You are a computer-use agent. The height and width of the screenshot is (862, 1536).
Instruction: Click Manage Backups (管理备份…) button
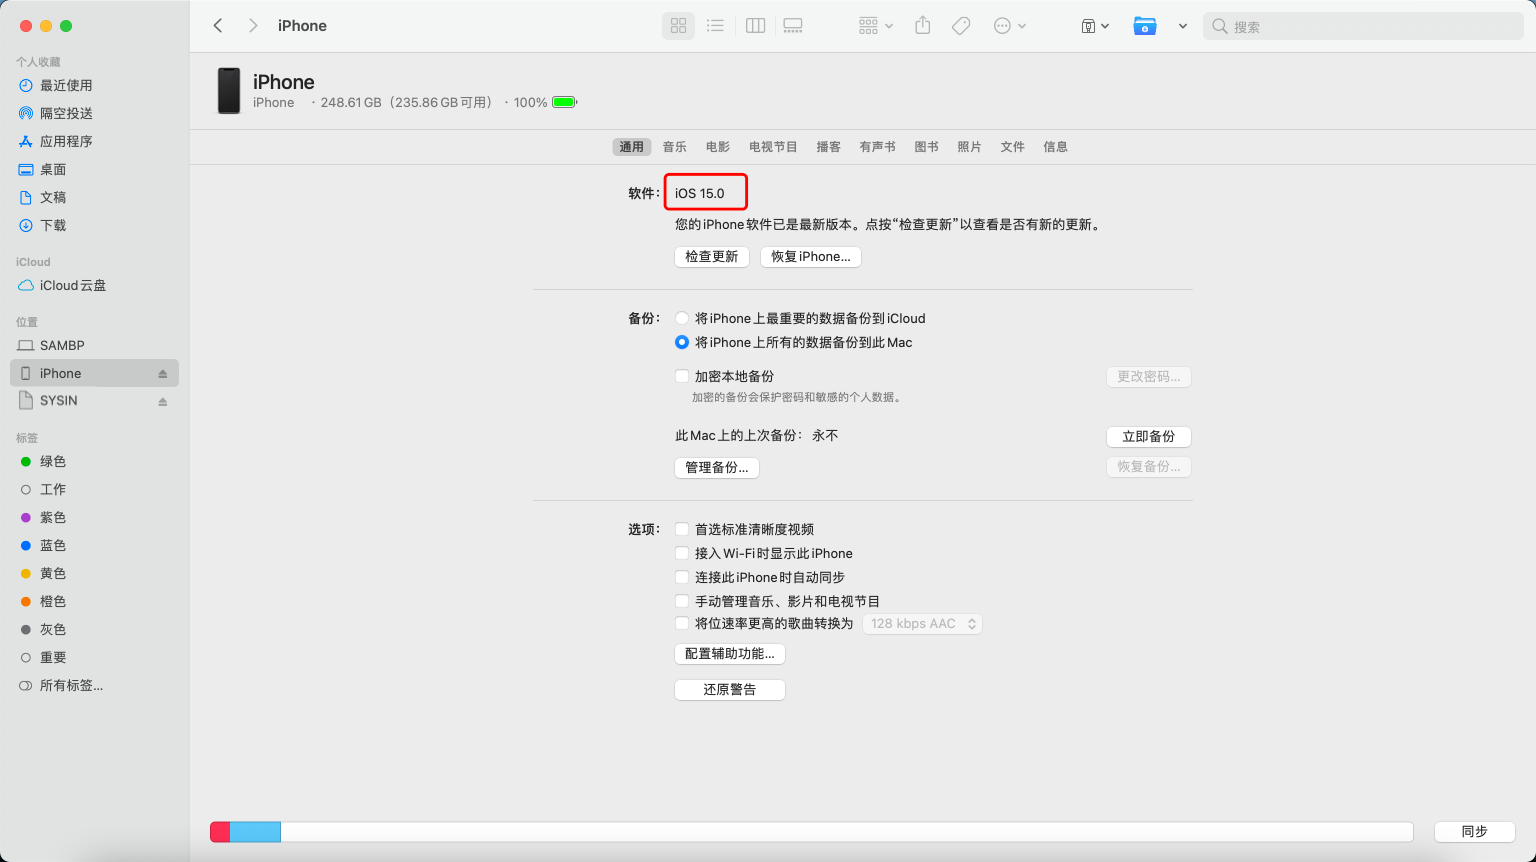717,467
